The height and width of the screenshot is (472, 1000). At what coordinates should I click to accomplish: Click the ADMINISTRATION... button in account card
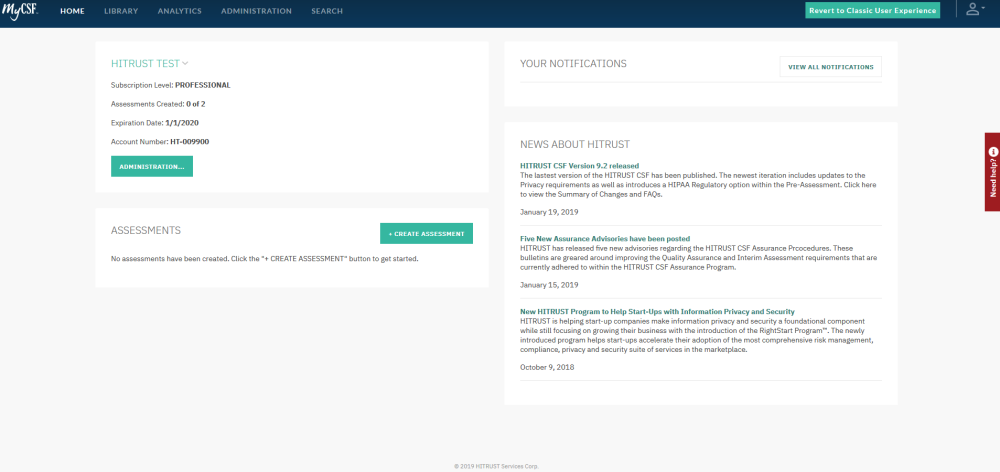point(152,166)
